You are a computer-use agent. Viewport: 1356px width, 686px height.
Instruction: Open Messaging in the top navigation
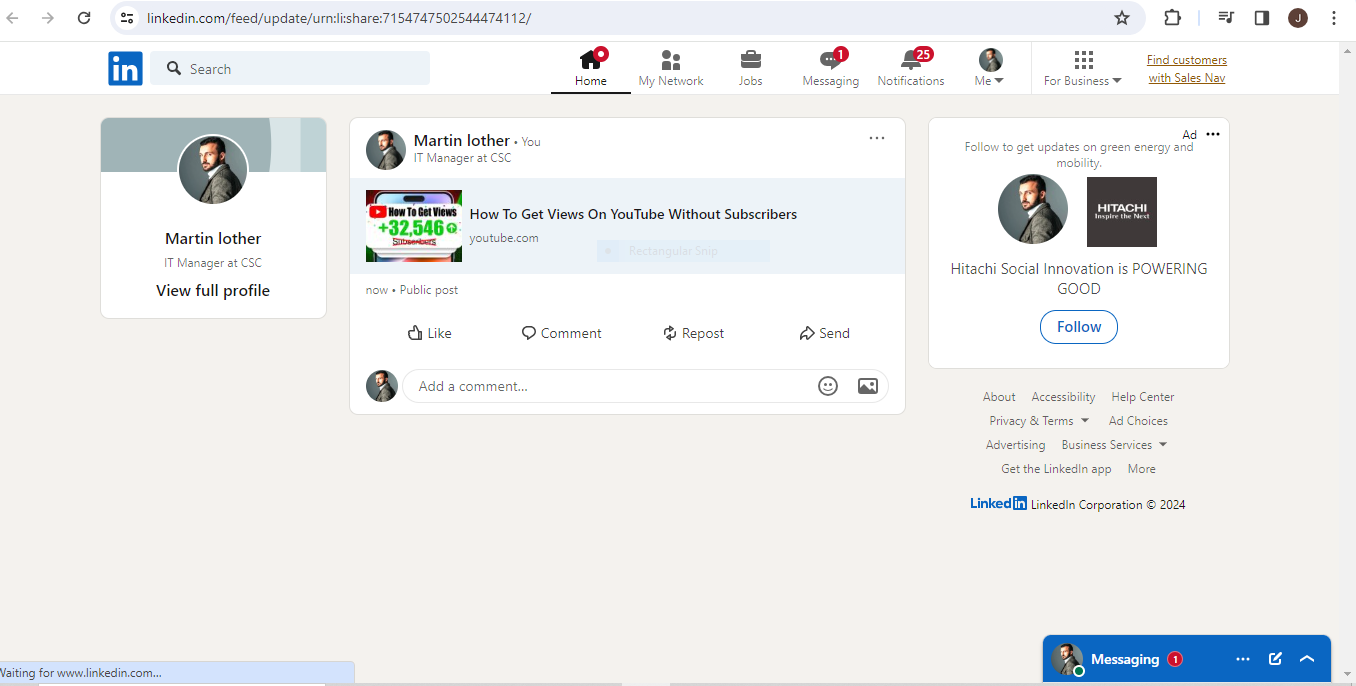click(x=831, y=69)
